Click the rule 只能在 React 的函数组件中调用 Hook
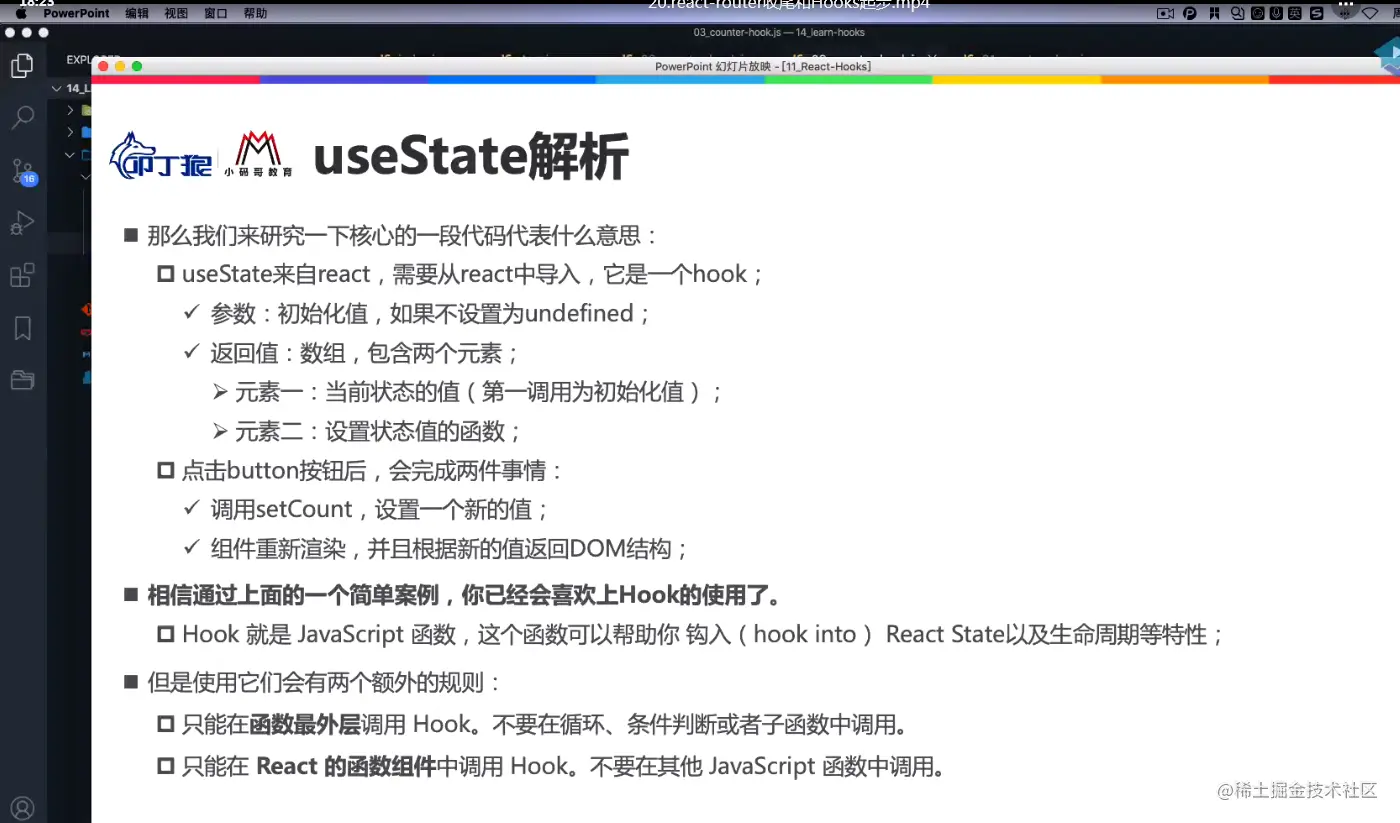The height and width of the screenshot is (823, 1400). [x=563, y=767]
